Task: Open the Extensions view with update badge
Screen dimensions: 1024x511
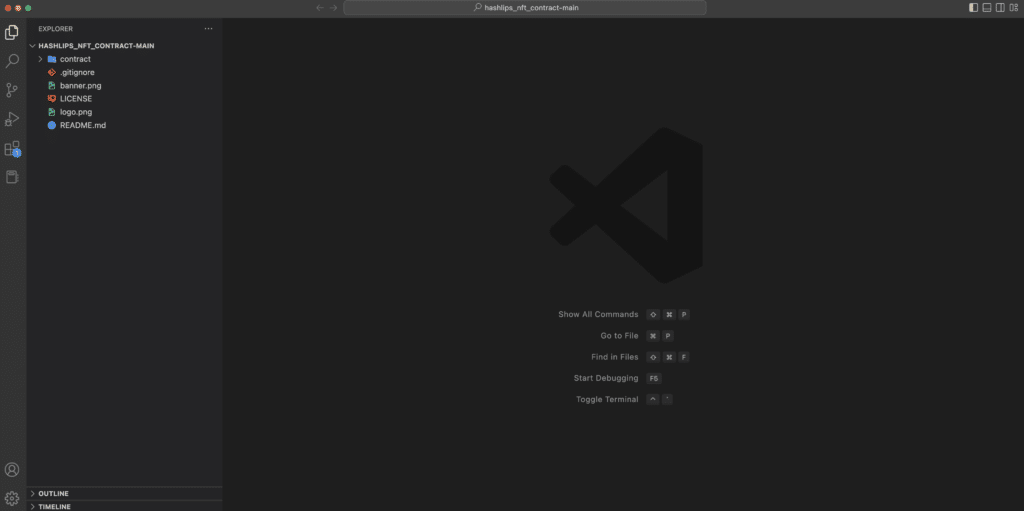Action: [12, 148]
